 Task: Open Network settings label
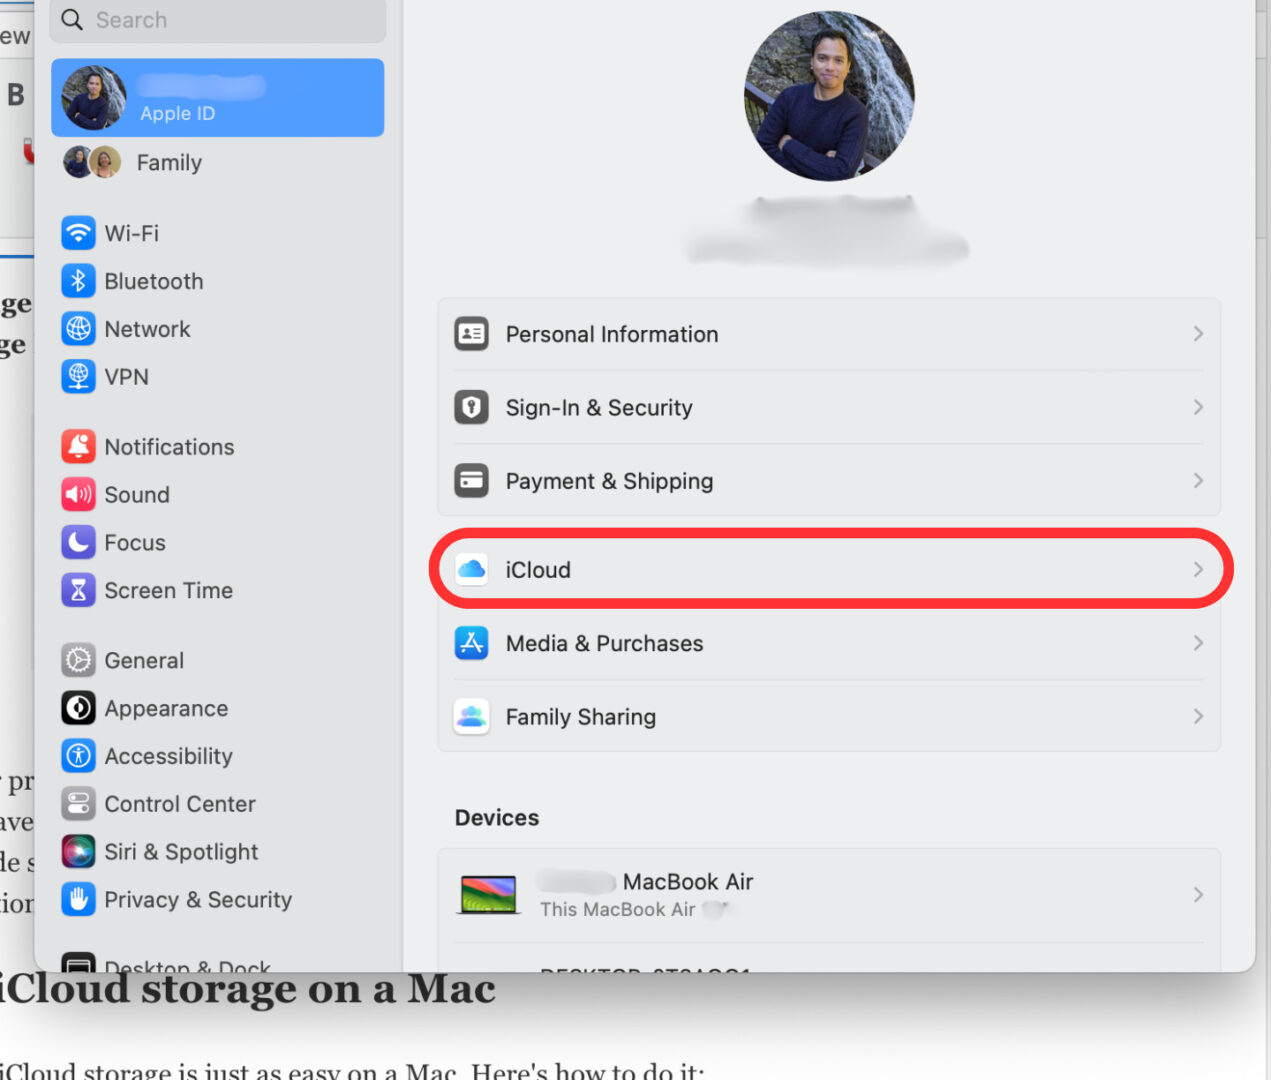147,329
